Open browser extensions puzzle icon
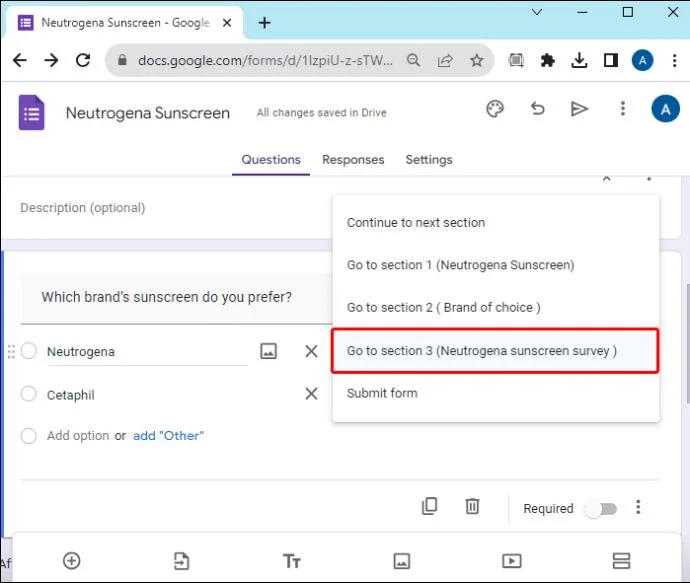Image resolution: width=690 pixels, height=583 pixels. tap(547, 60)
